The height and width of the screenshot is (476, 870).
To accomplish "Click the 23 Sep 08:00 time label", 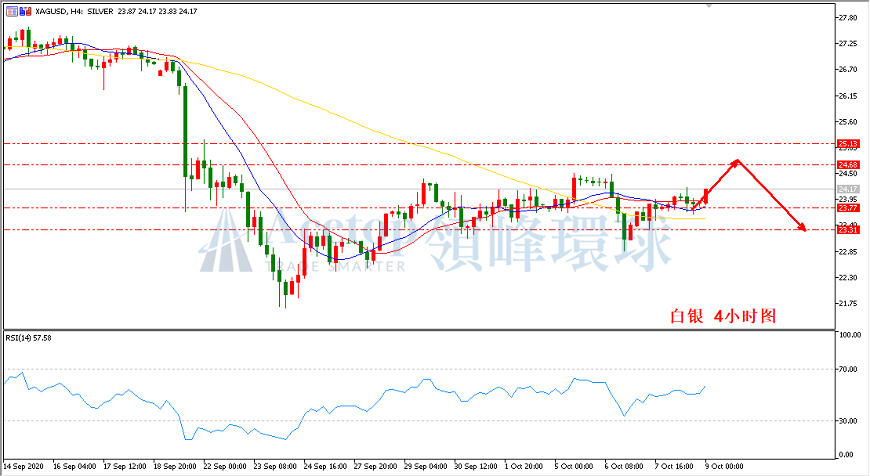I will [x=275, y=466].
